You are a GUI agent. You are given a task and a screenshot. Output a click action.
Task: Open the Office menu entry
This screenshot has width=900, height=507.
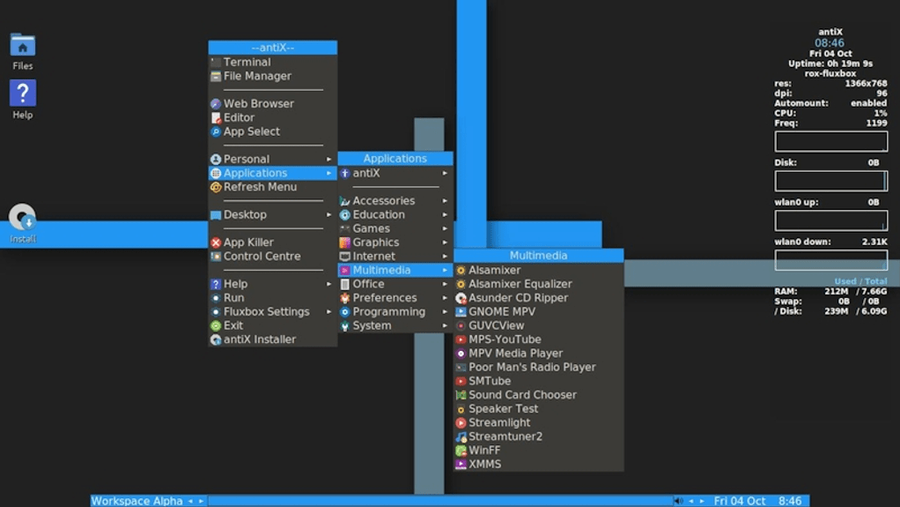(x=395, y=284)
